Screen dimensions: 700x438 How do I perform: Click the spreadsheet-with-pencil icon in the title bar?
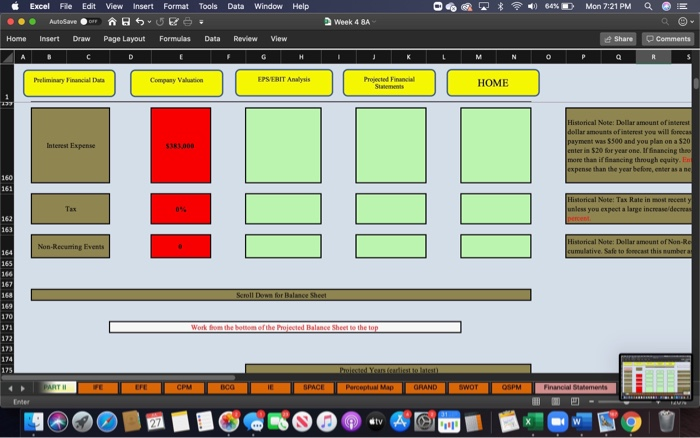(174, 21)
